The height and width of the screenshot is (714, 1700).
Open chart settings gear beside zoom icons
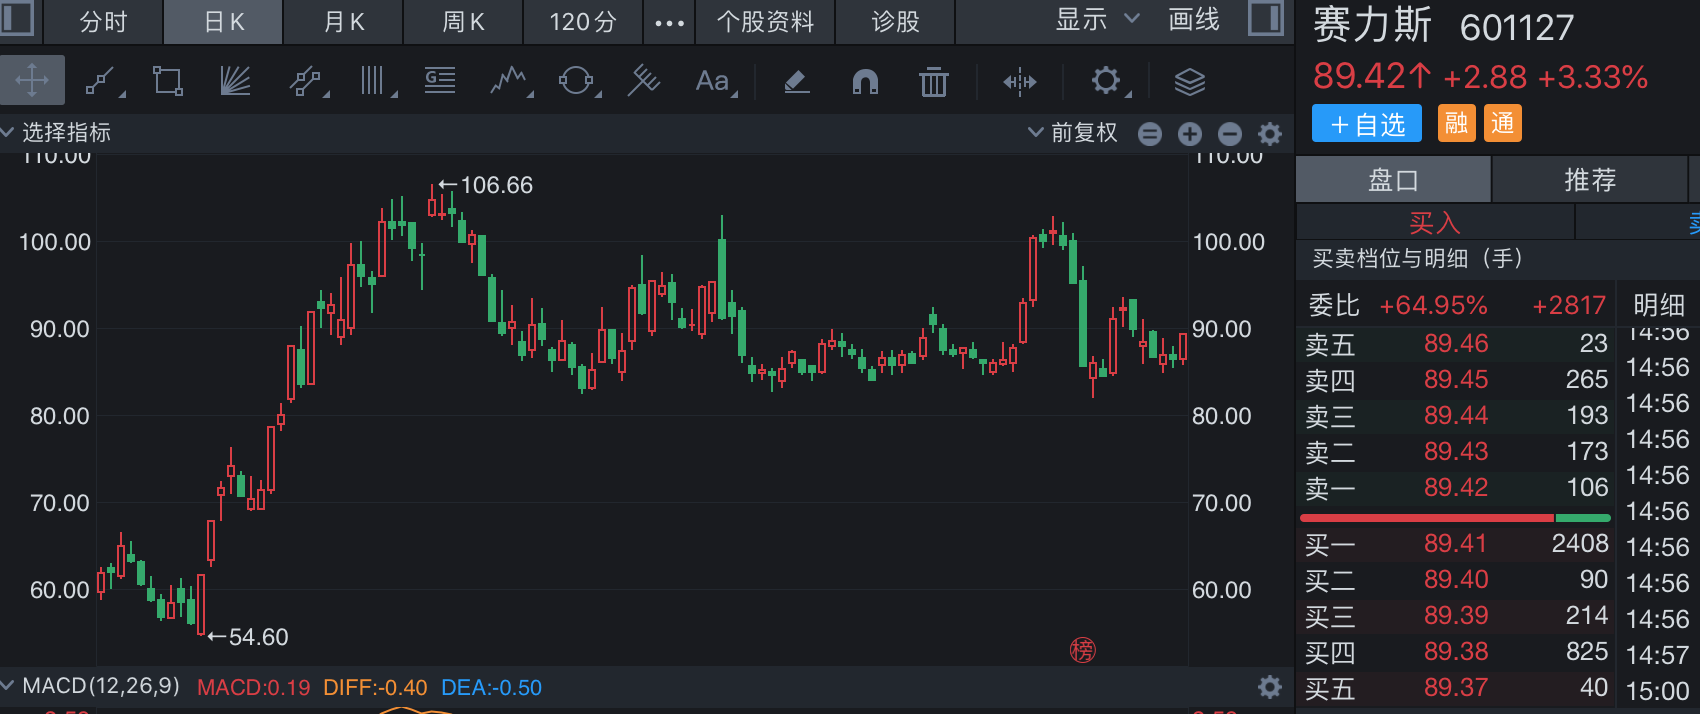point(1270,134)
